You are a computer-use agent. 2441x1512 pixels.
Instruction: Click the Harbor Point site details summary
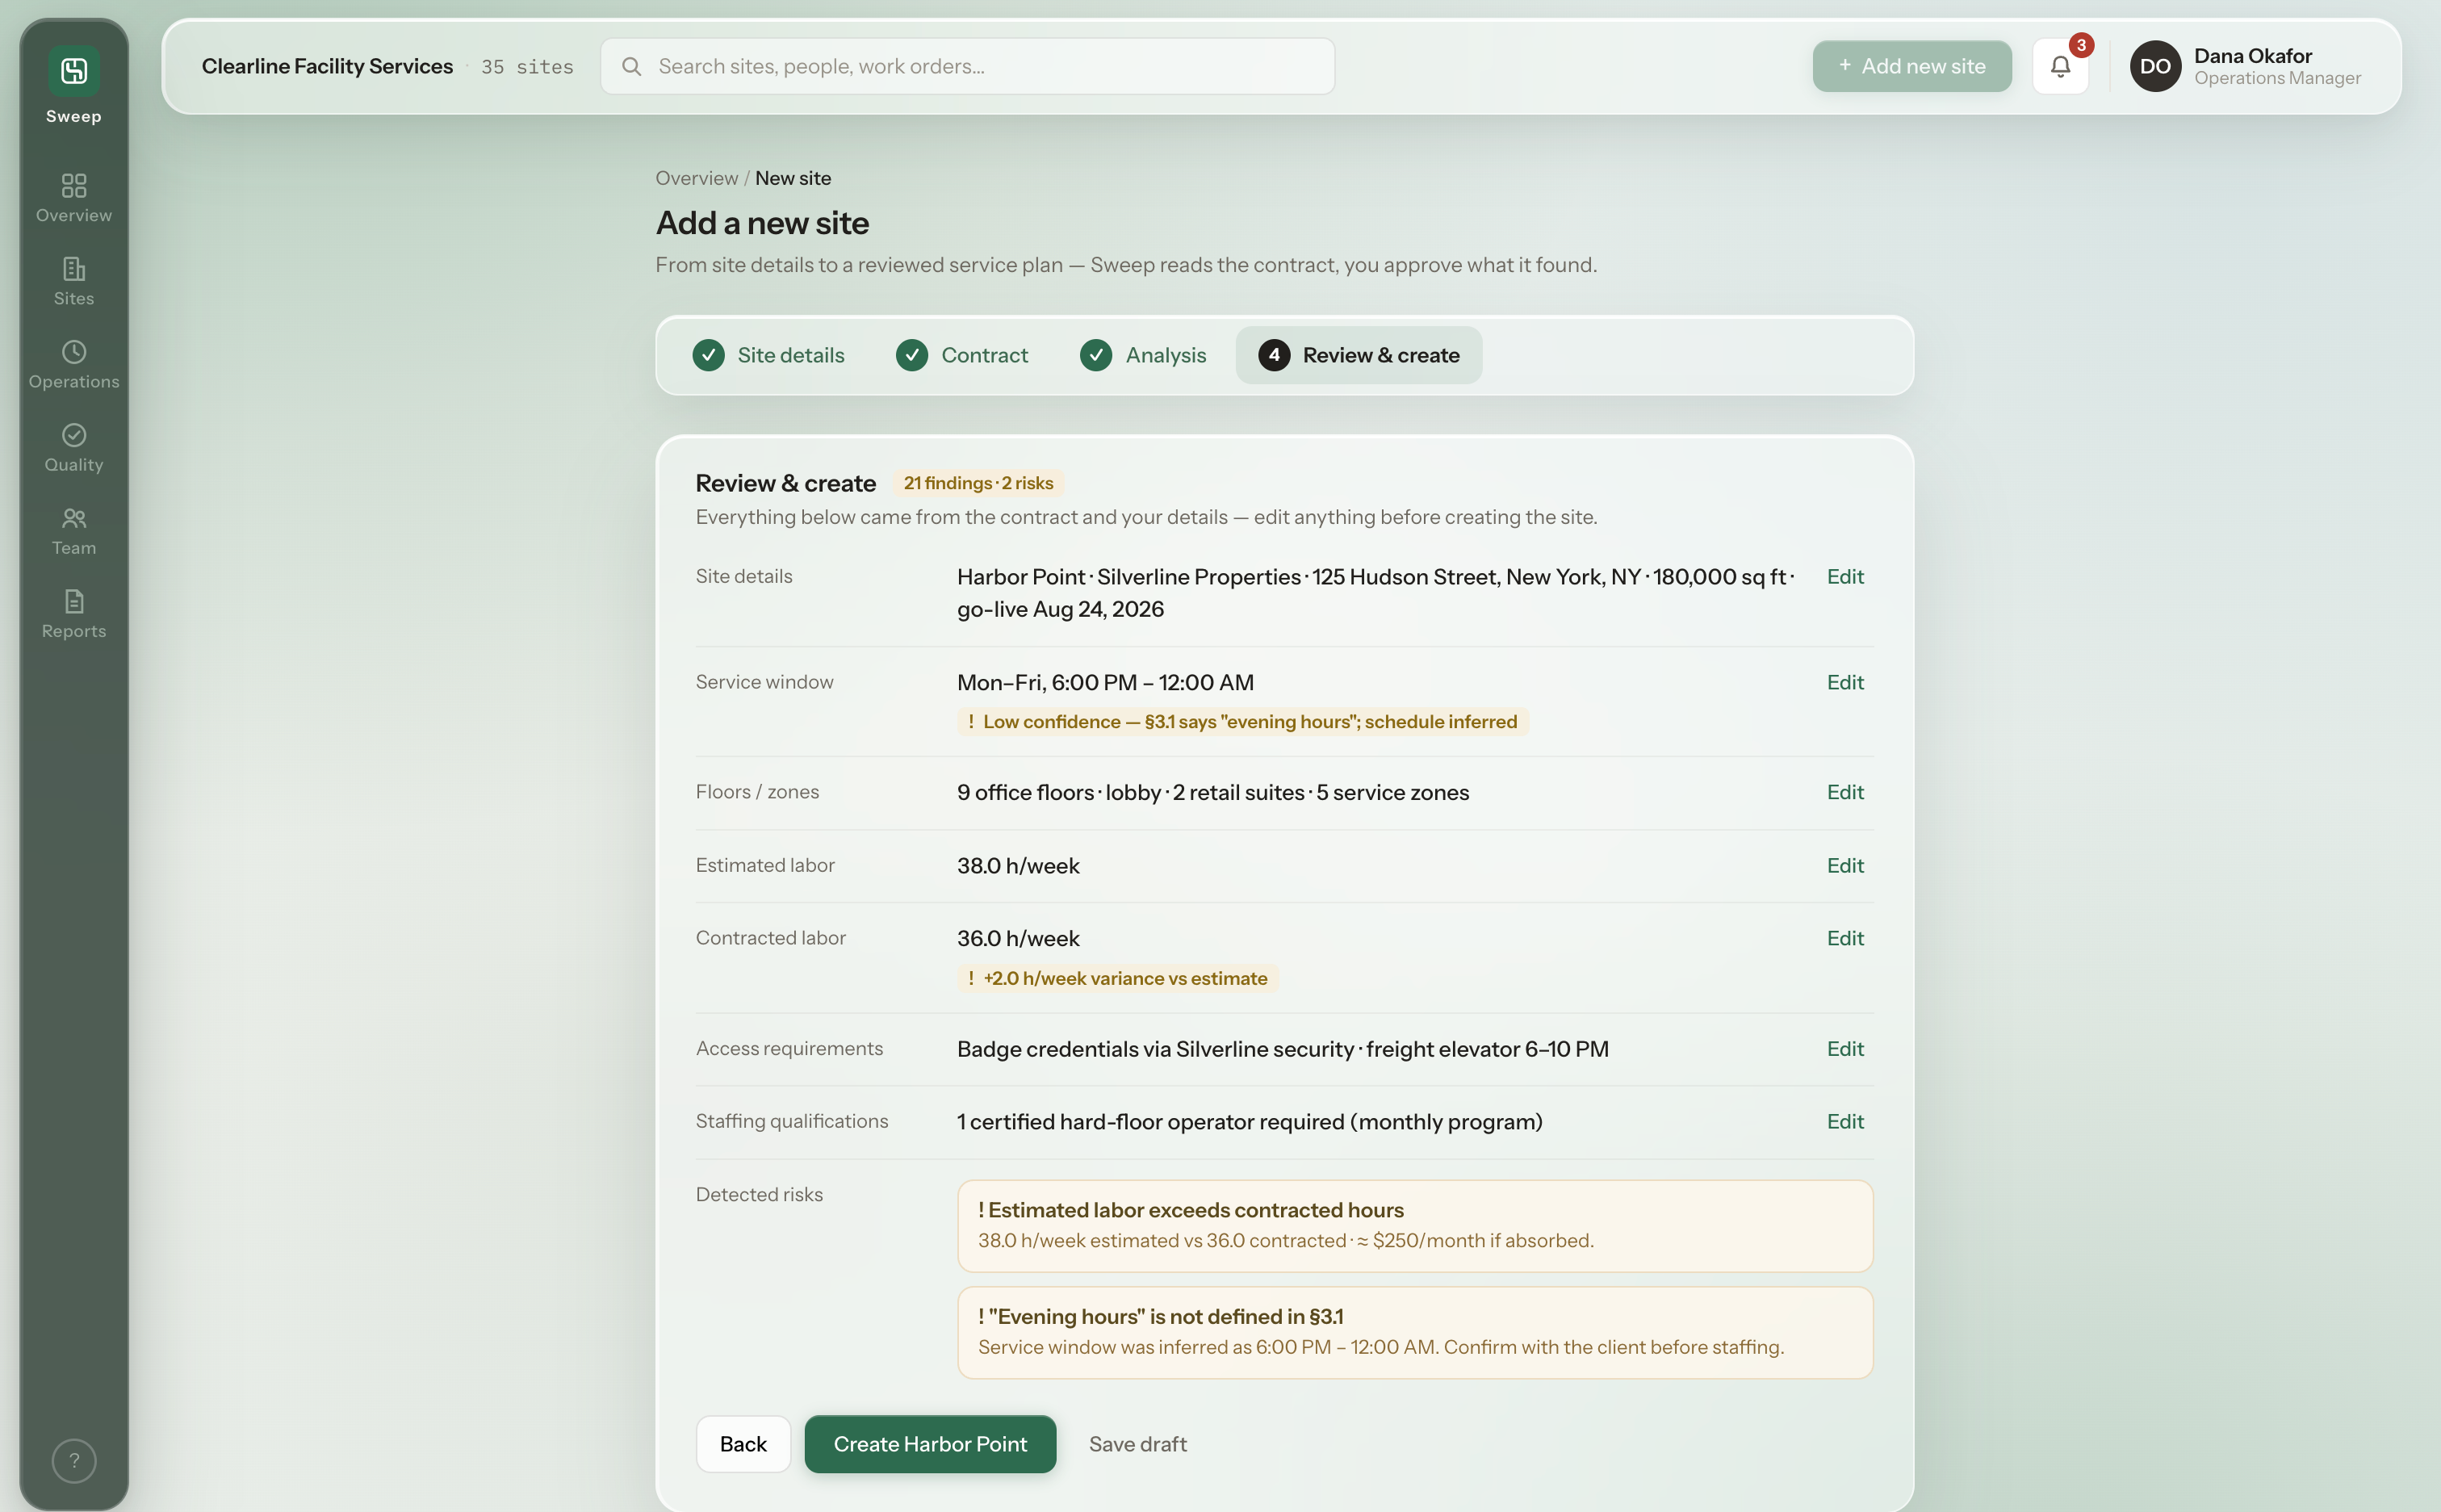coord(1376,592)
